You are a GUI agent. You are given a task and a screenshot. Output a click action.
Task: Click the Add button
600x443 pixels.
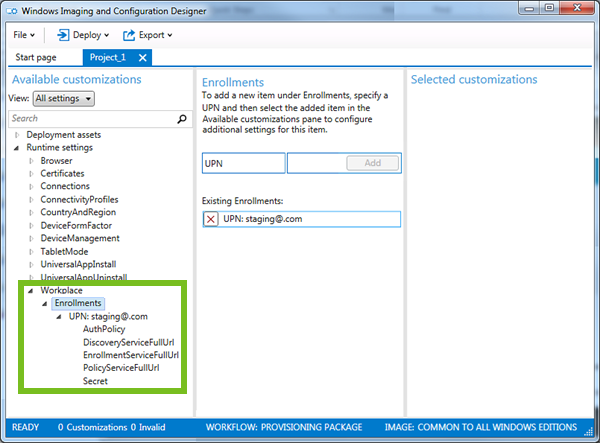click(372, 163)
